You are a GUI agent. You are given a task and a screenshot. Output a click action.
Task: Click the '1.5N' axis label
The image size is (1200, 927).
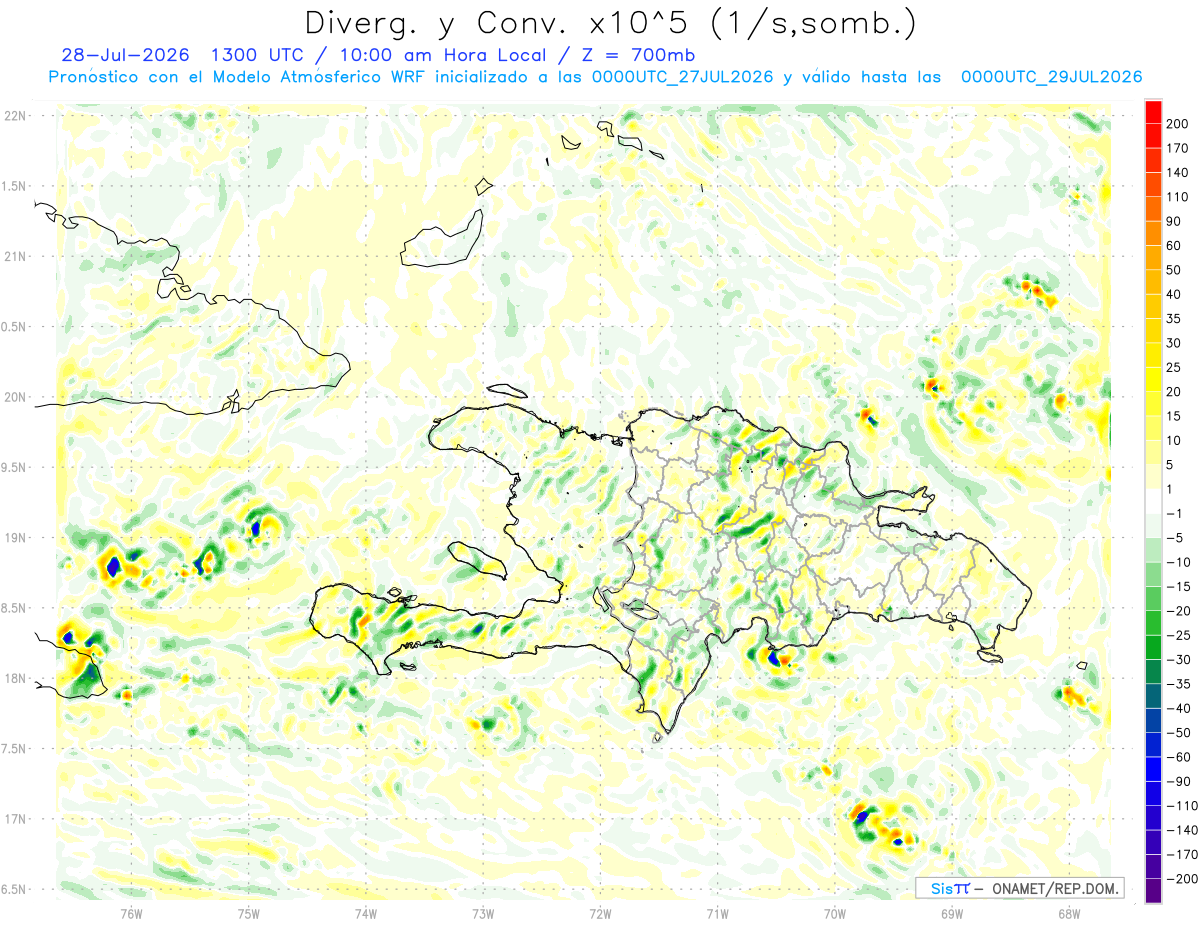(14, 186)
